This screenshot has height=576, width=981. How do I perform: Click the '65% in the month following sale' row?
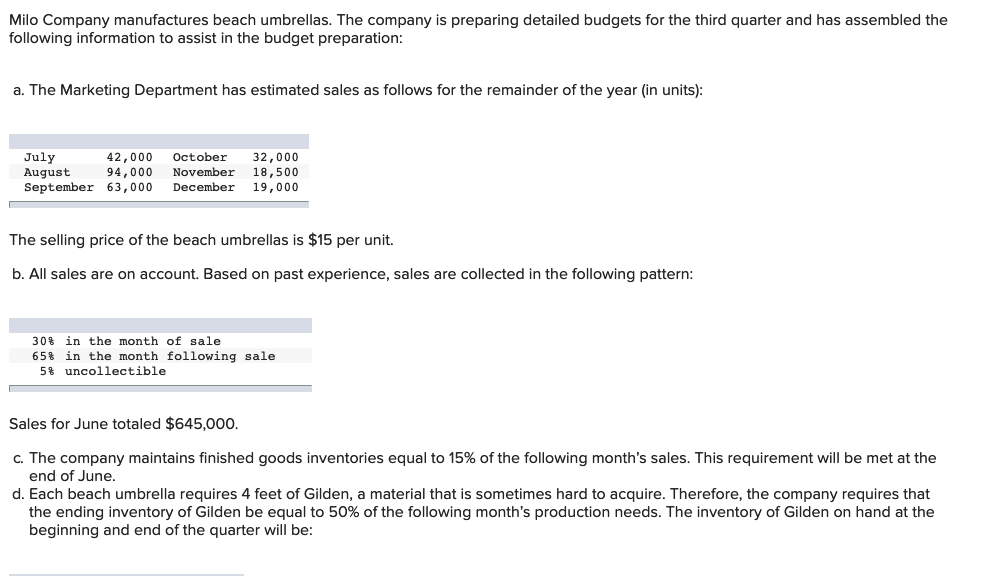coord(160,356)
